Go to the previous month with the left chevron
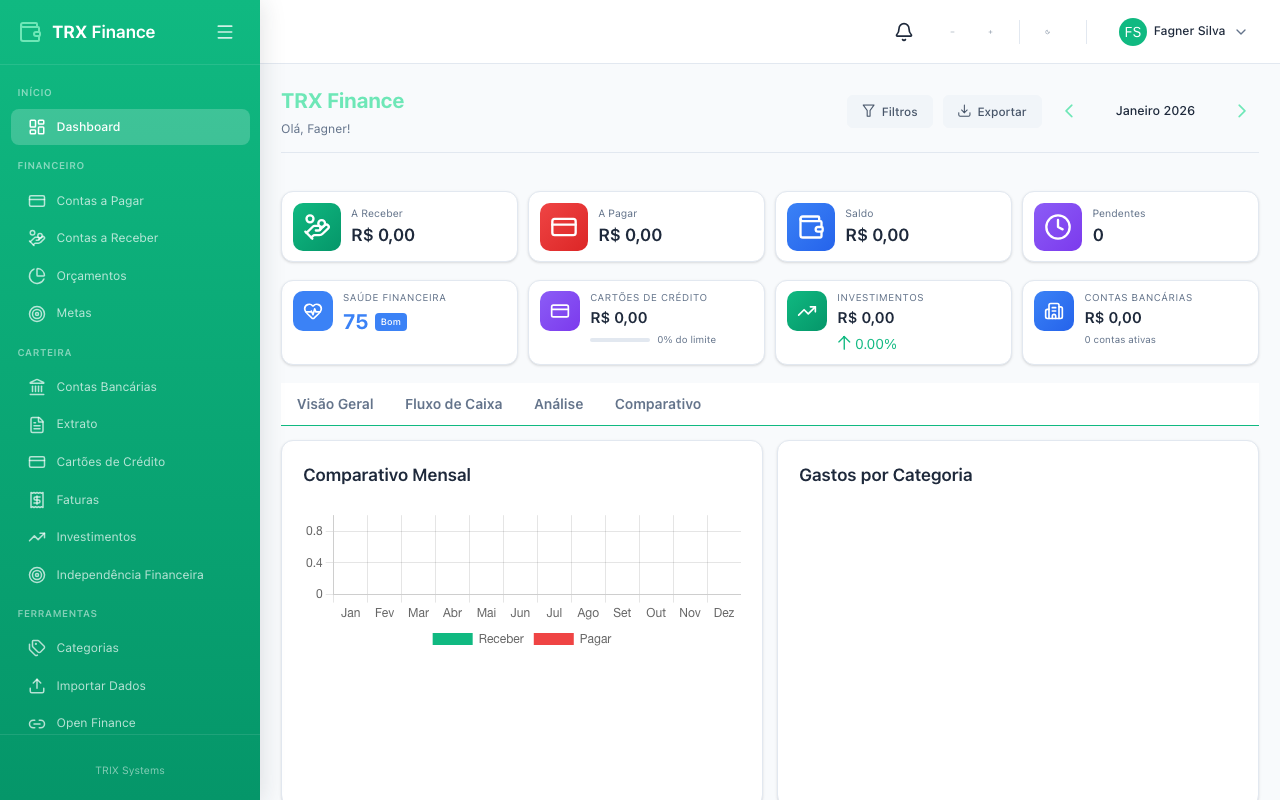The height and width of the screenshot is (800, 1280). point(1068,110)
